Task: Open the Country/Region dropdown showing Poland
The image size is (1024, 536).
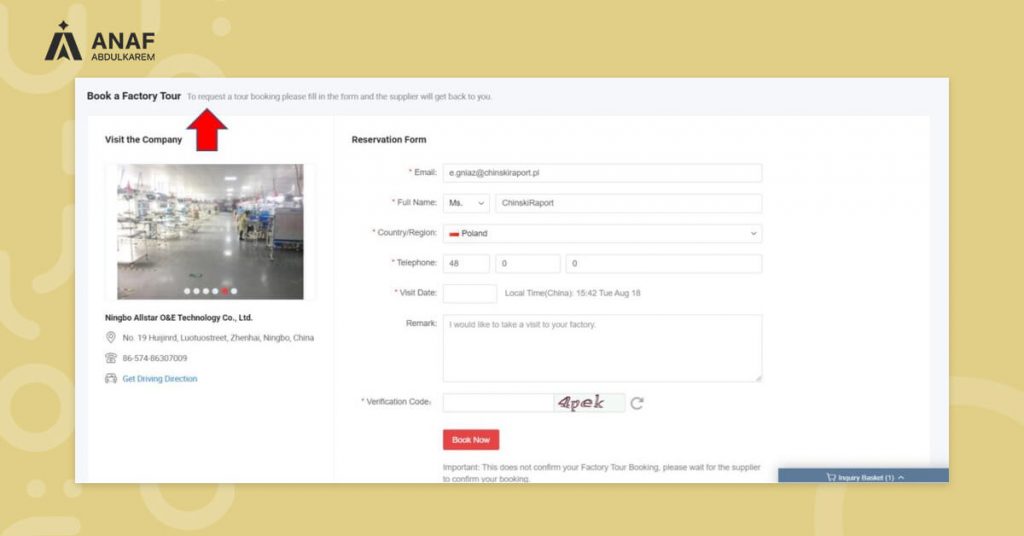Action: 602,233
